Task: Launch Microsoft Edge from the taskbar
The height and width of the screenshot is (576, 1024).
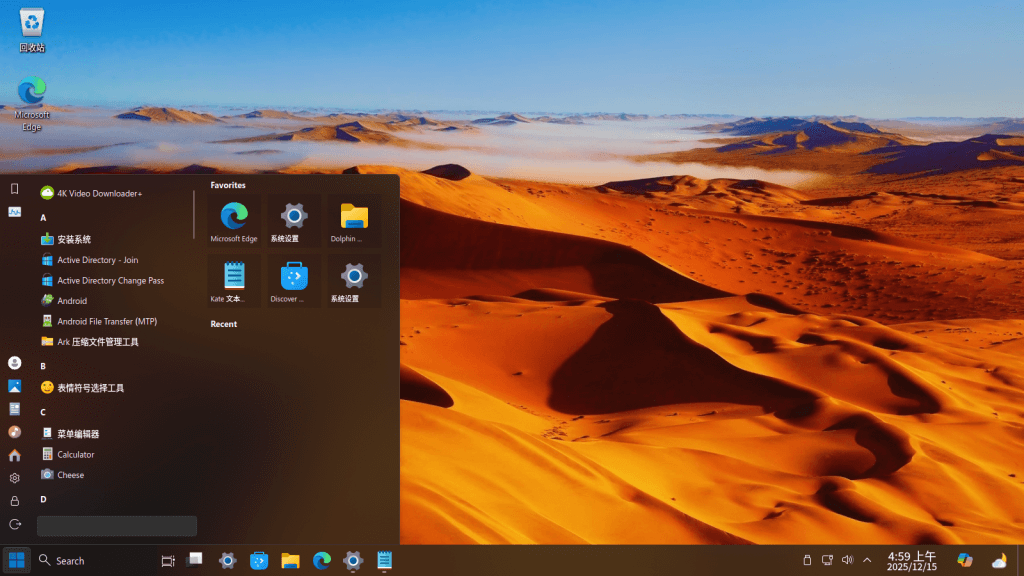Action: [321, 560]
